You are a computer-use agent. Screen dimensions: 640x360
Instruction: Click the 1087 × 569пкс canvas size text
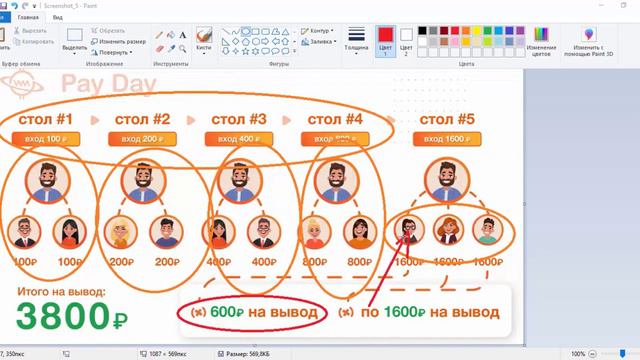pos(168,354)
